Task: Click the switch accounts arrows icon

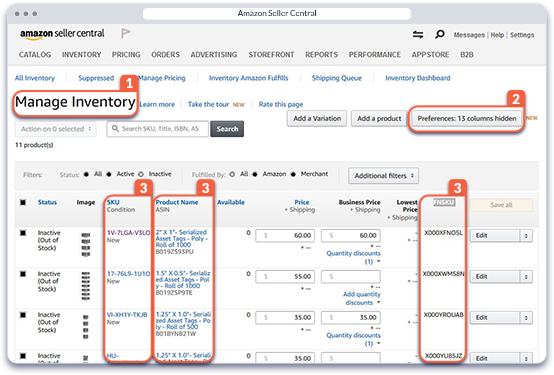Action: tap(418, 34)
